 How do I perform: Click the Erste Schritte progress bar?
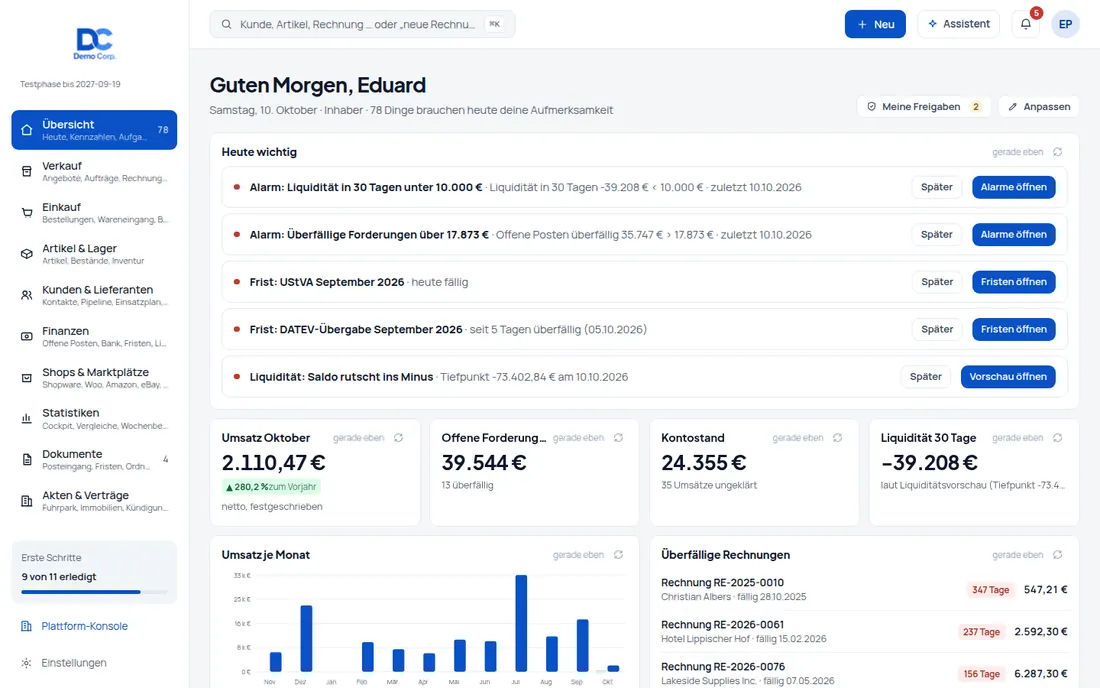click(94, 592)
